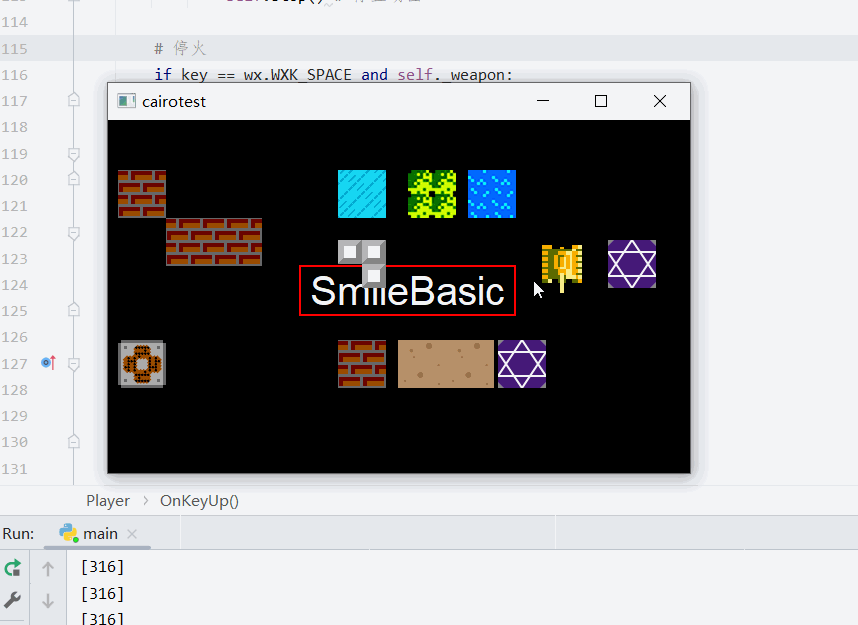Click the cyan water tile

point(362,194)
